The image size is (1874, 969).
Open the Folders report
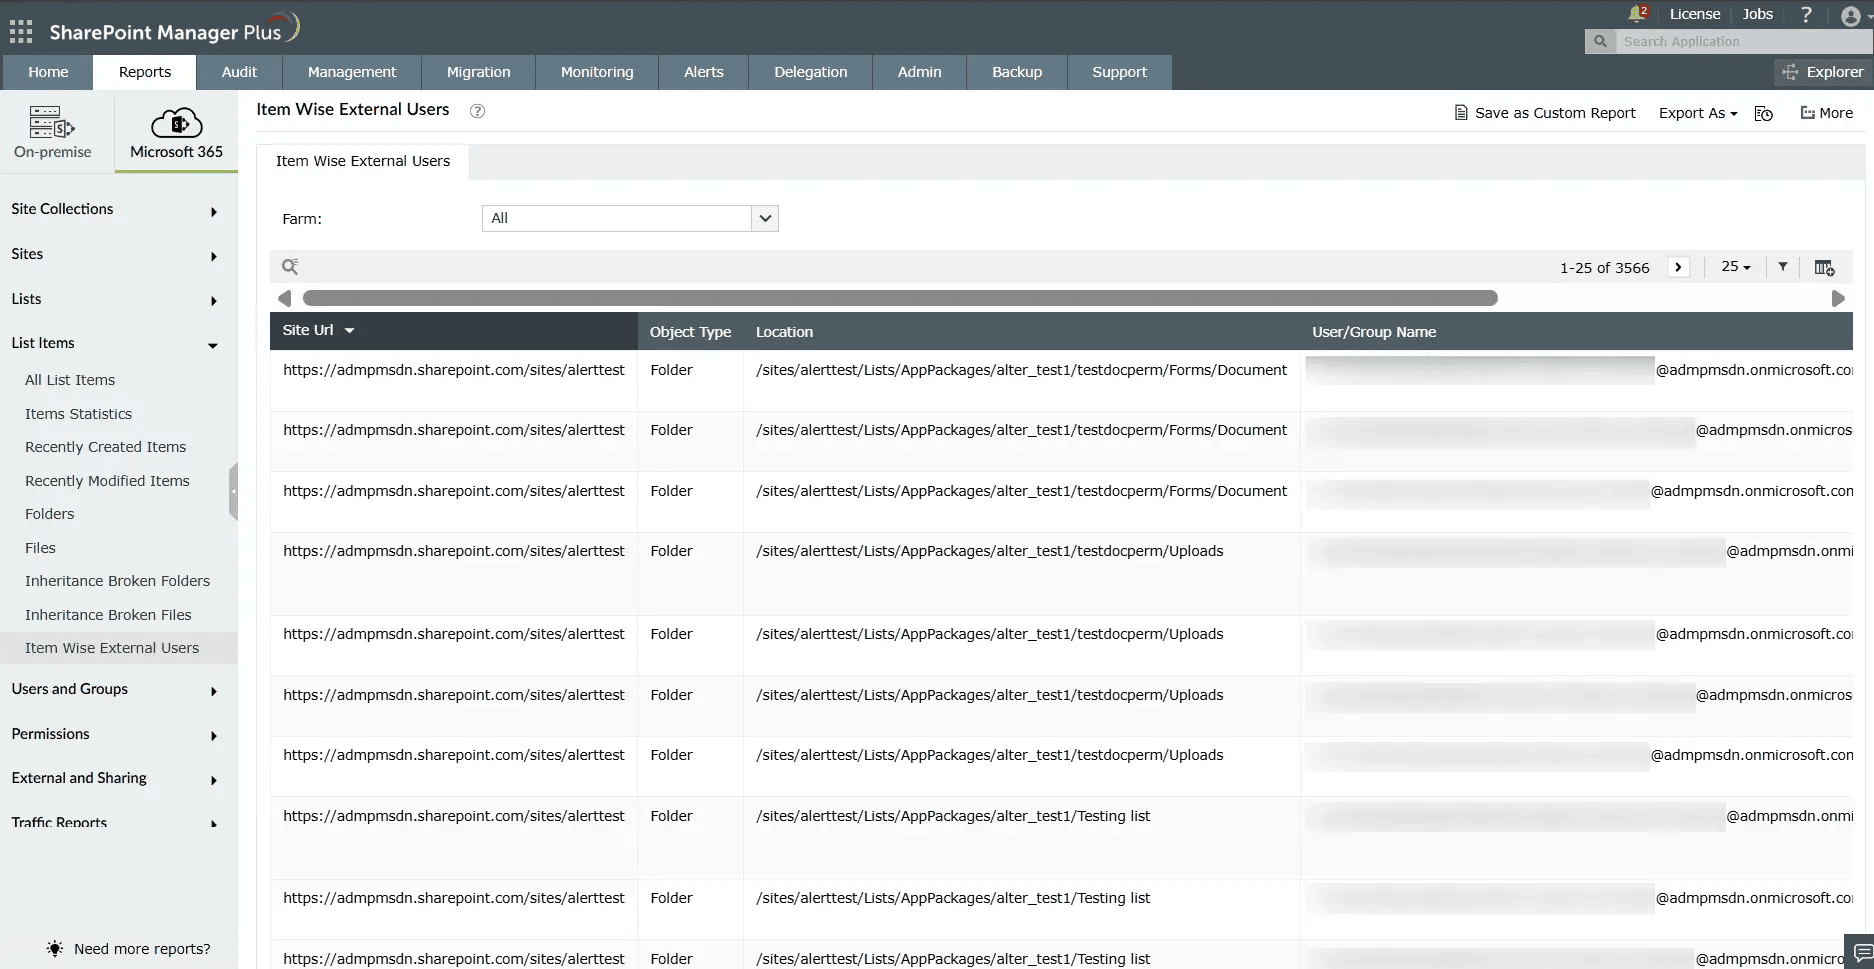[x=49, y=514]
